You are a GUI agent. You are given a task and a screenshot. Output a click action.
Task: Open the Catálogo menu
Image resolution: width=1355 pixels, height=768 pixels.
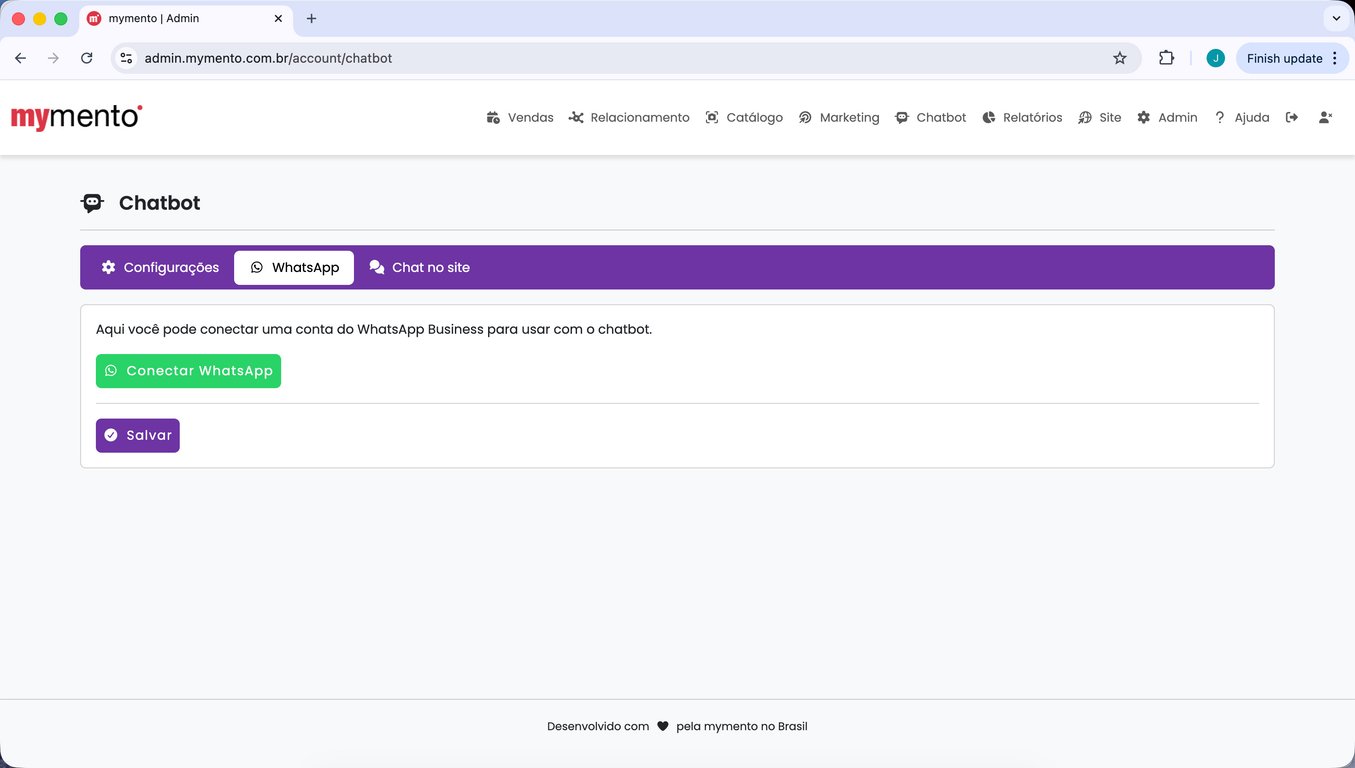point(744,117)
